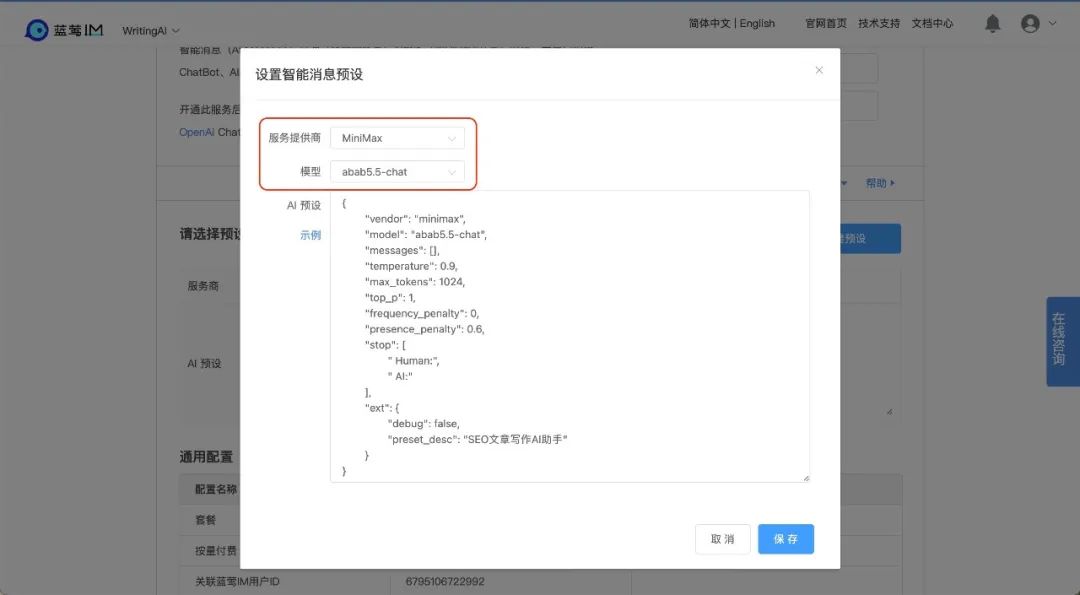Save the preset with 保存
The height and width of the screenshot is (595, 1080).
pos(786,539)
